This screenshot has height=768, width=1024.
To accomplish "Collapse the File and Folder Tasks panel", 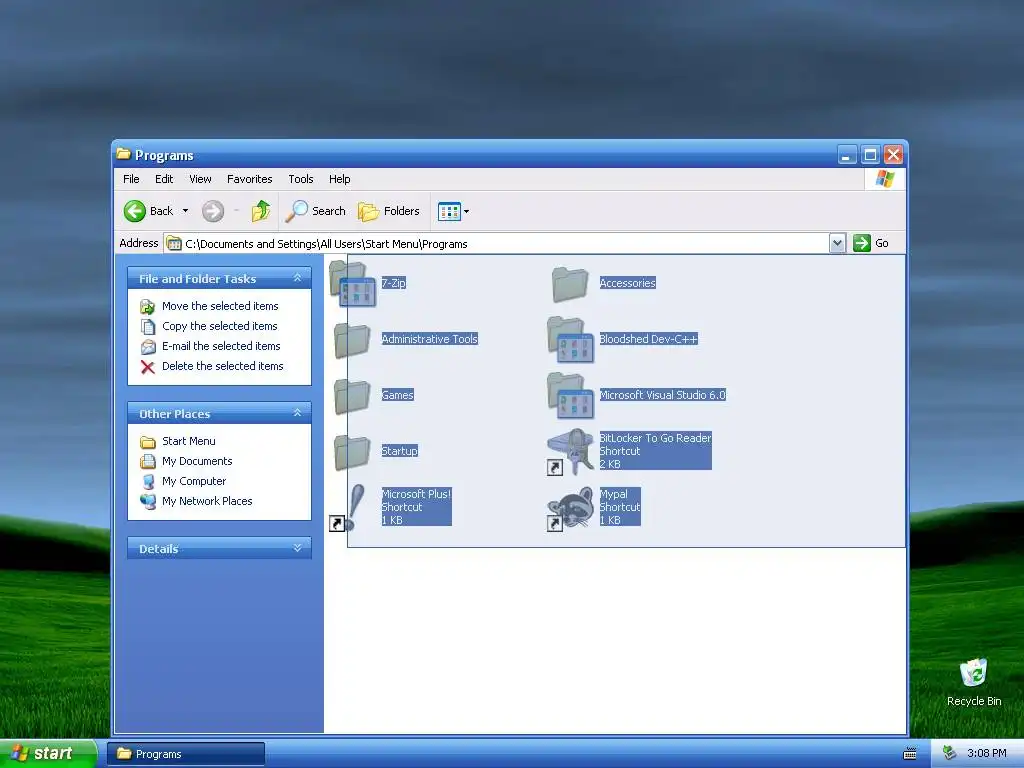I will [x=297, y=278].
